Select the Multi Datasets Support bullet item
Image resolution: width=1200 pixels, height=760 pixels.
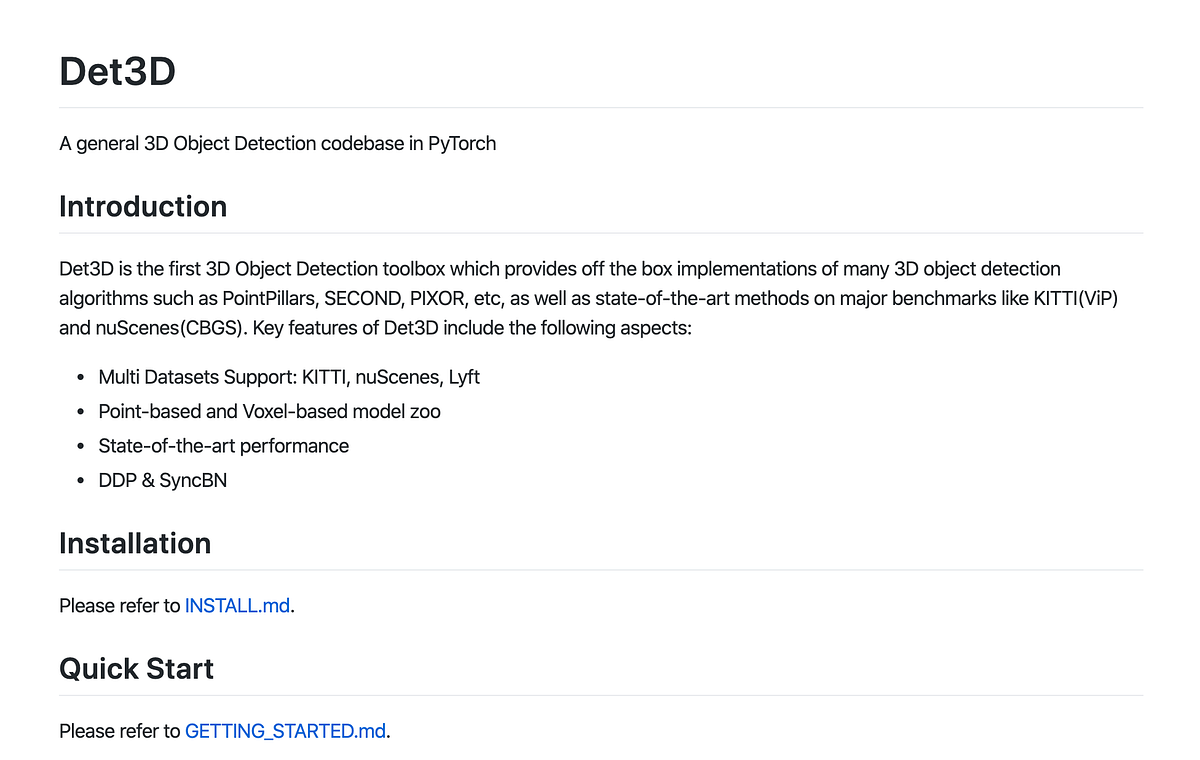point(289,377)
